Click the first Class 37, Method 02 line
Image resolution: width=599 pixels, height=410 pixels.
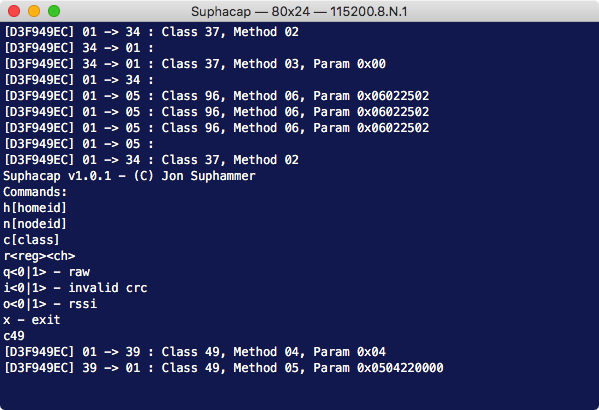(x=151, y=32)
